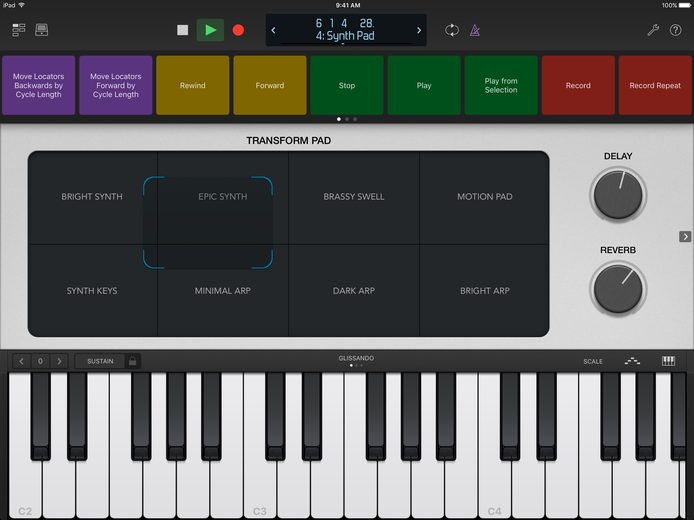The height and width of the screenshot is (520, 694).
Task: Tap Move Locators Forward by Cycle Length
Action: (116, 85)
